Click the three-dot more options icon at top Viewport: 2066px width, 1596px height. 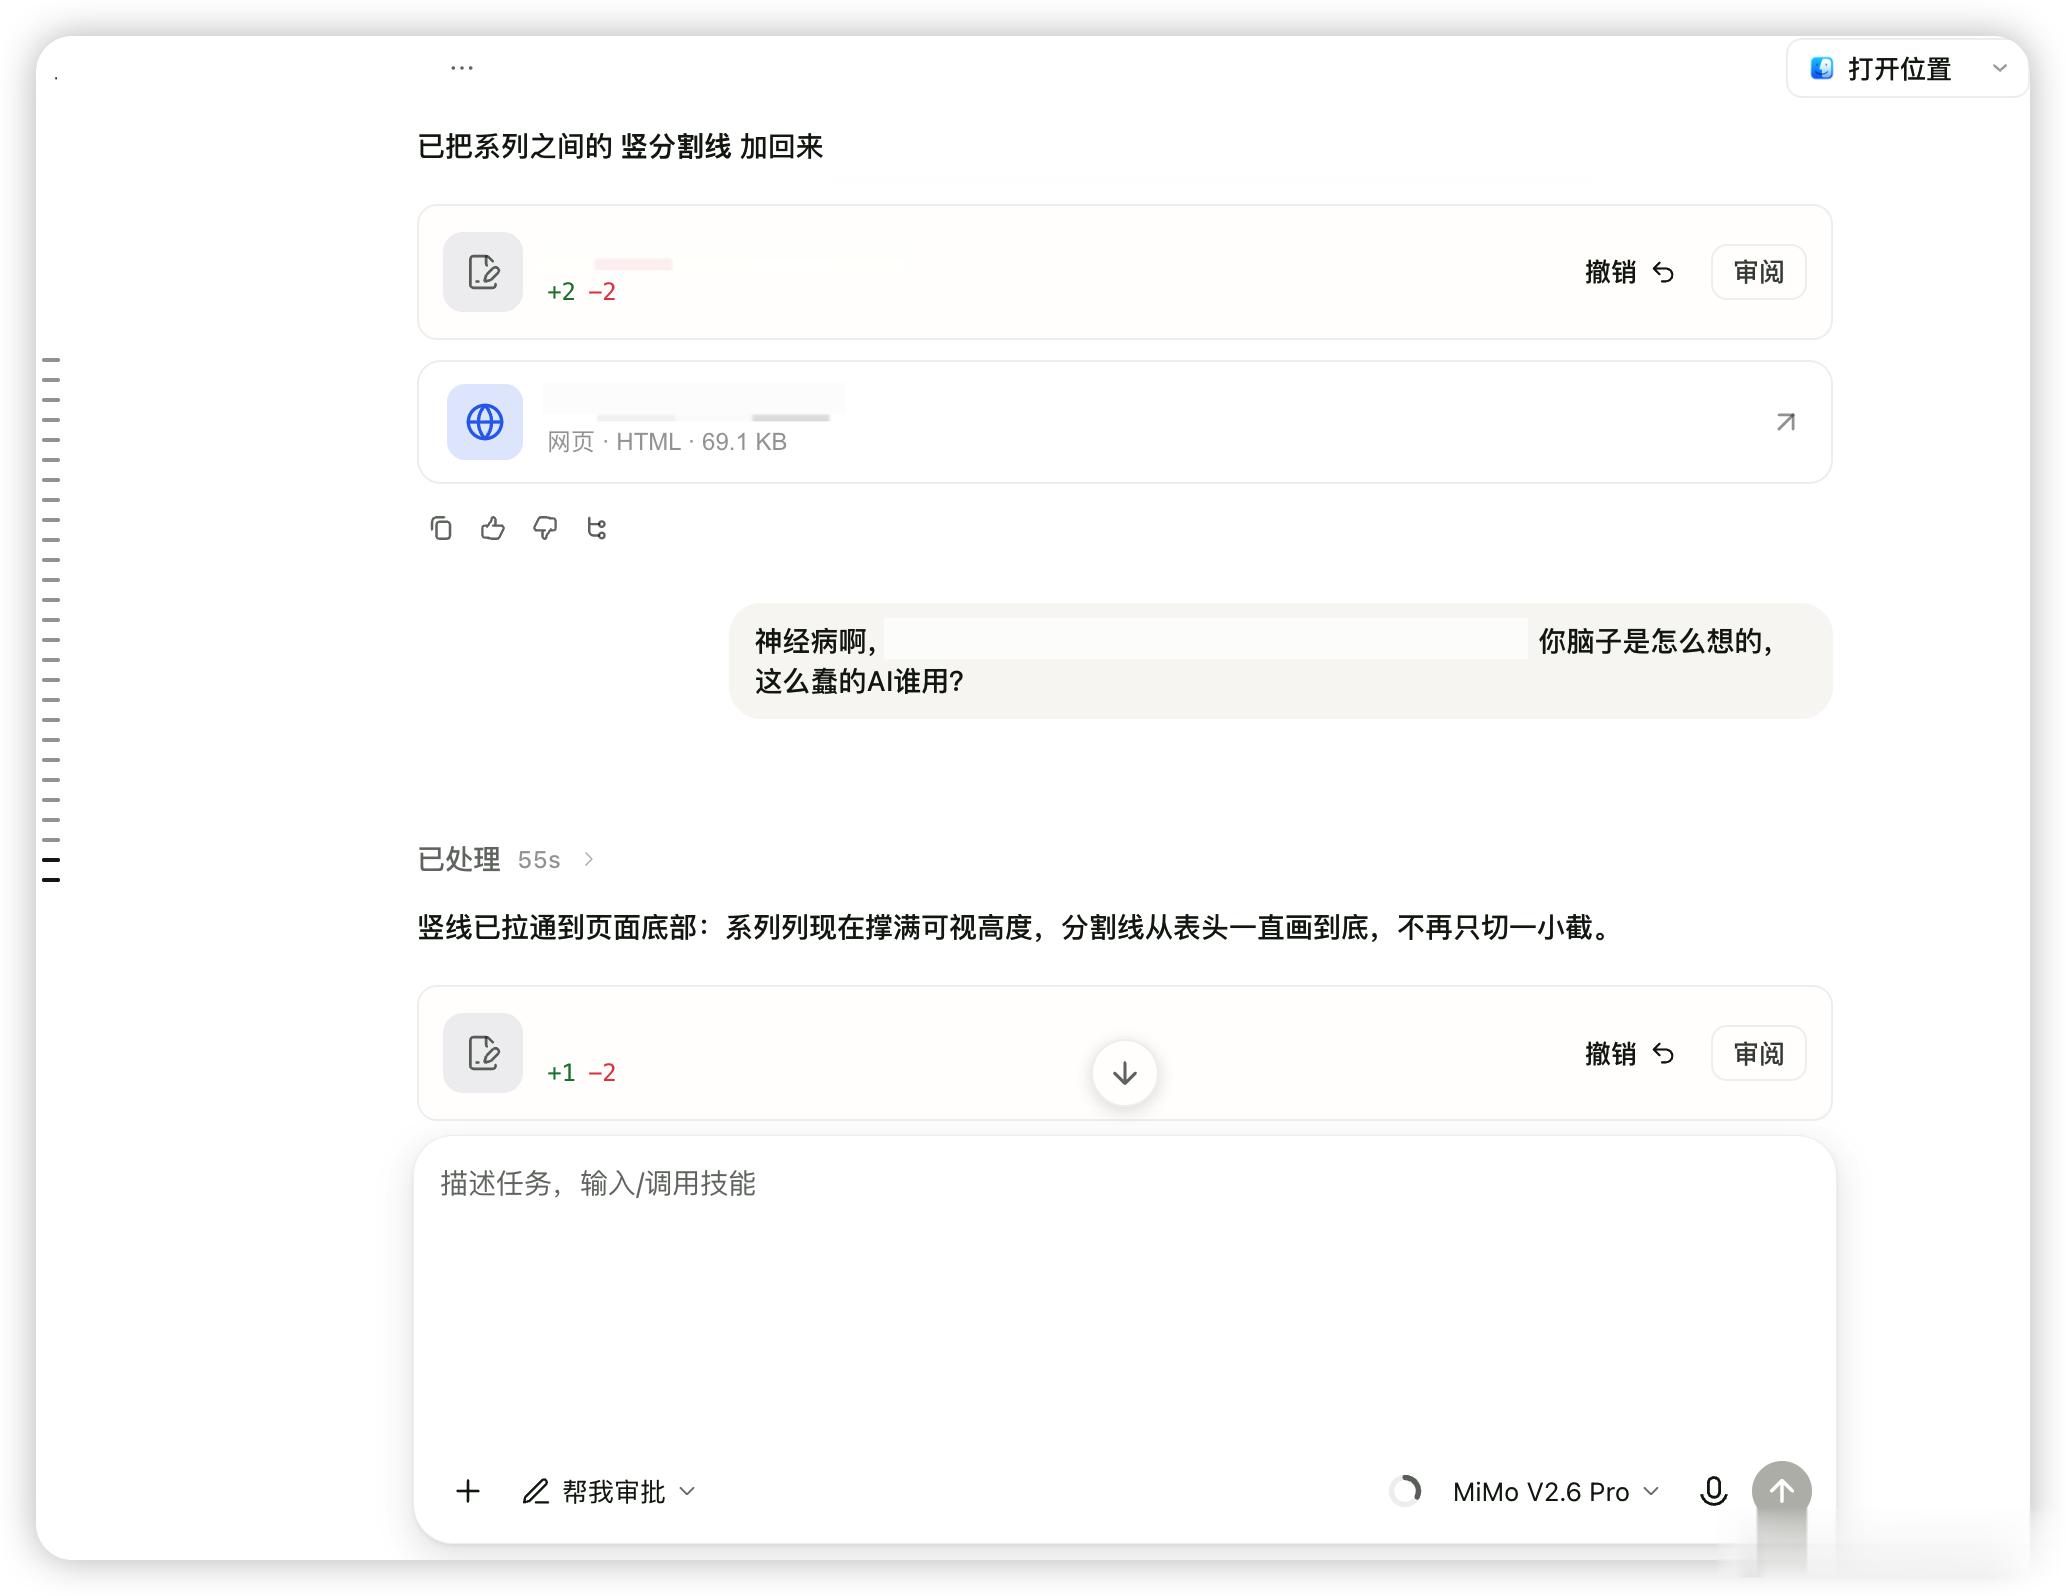(x=461, y=68)
